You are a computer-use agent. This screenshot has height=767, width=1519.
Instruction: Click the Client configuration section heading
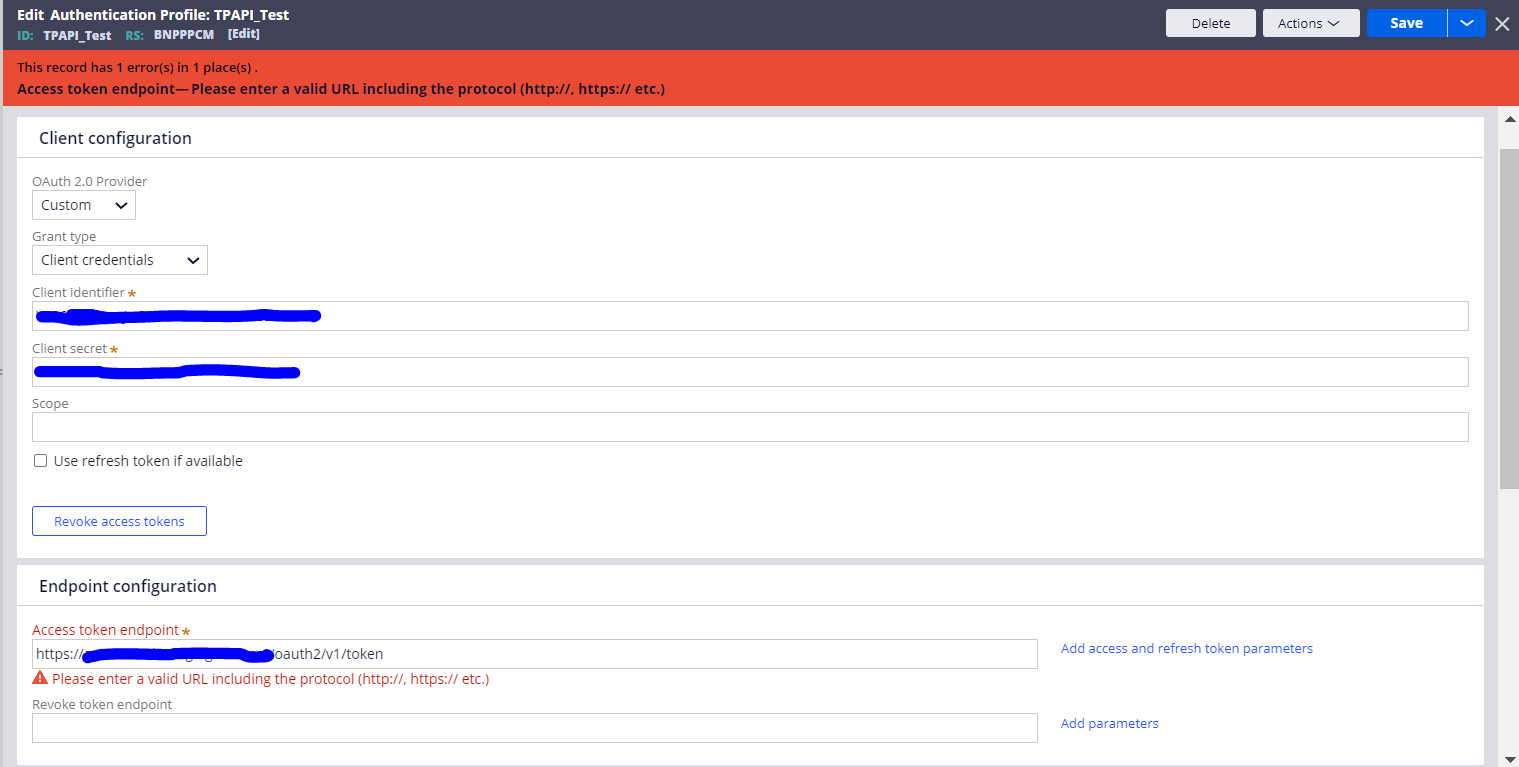115,138
